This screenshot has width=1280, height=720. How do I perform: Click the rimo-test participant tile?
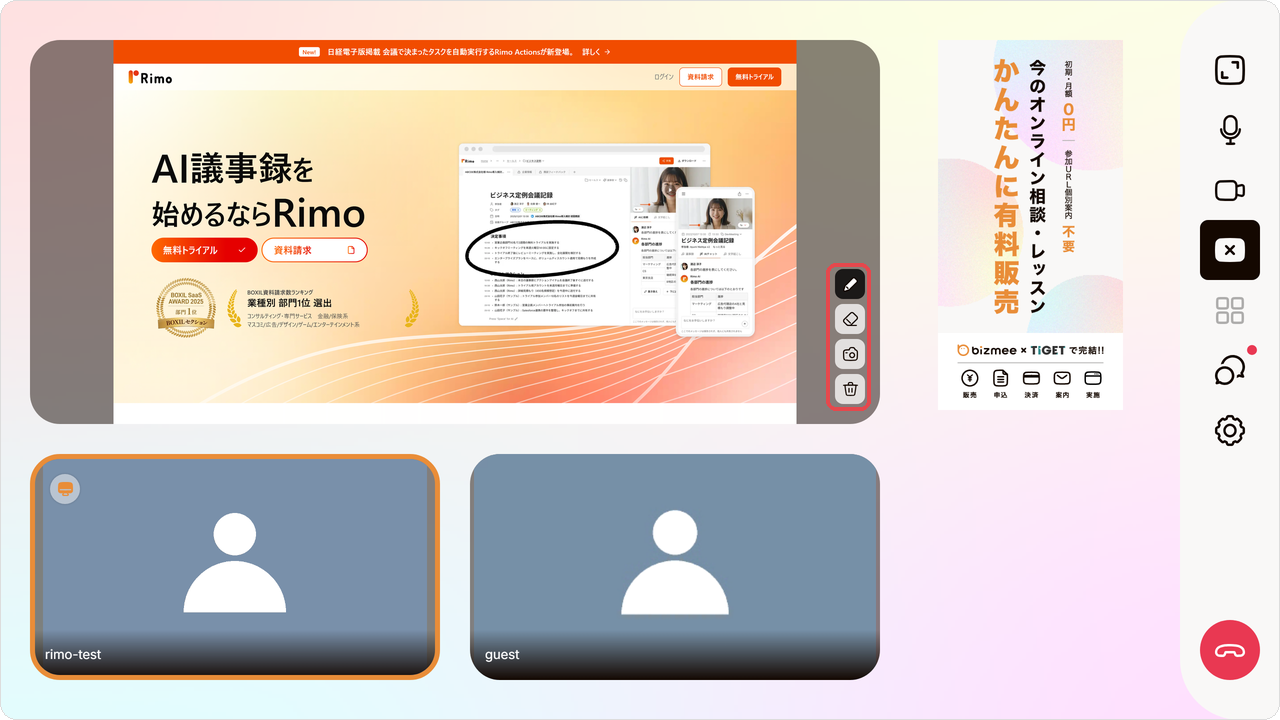[x=235, y=567]
